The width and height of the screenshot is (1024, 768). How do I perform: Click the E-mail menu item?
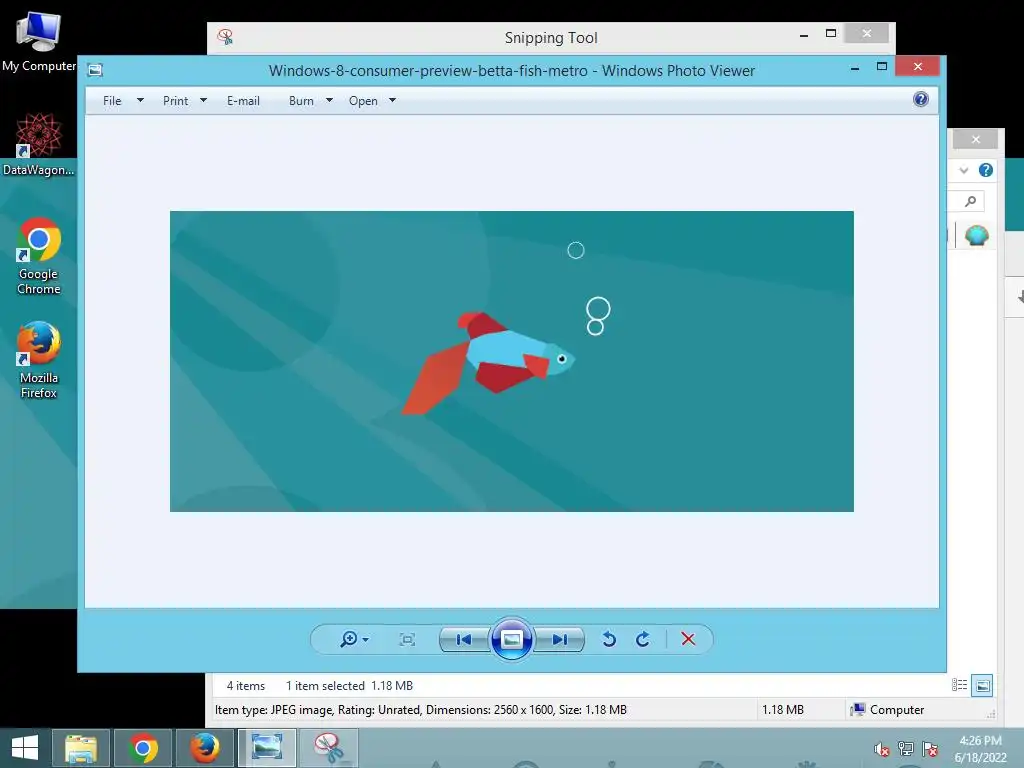pos(243,101)
